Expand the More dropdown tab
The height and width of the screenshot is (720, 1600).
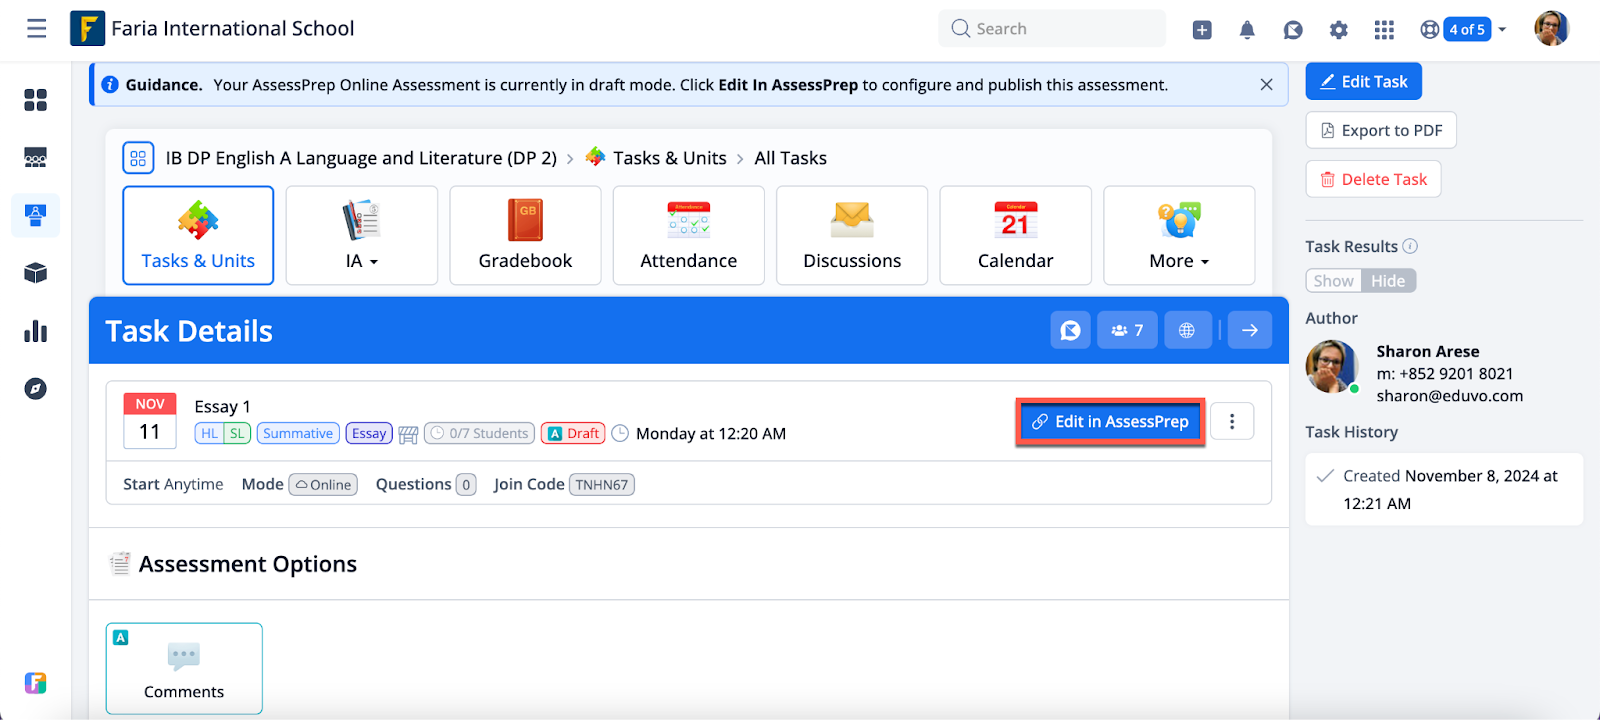pyautogui.click(x=1179, y=235)
